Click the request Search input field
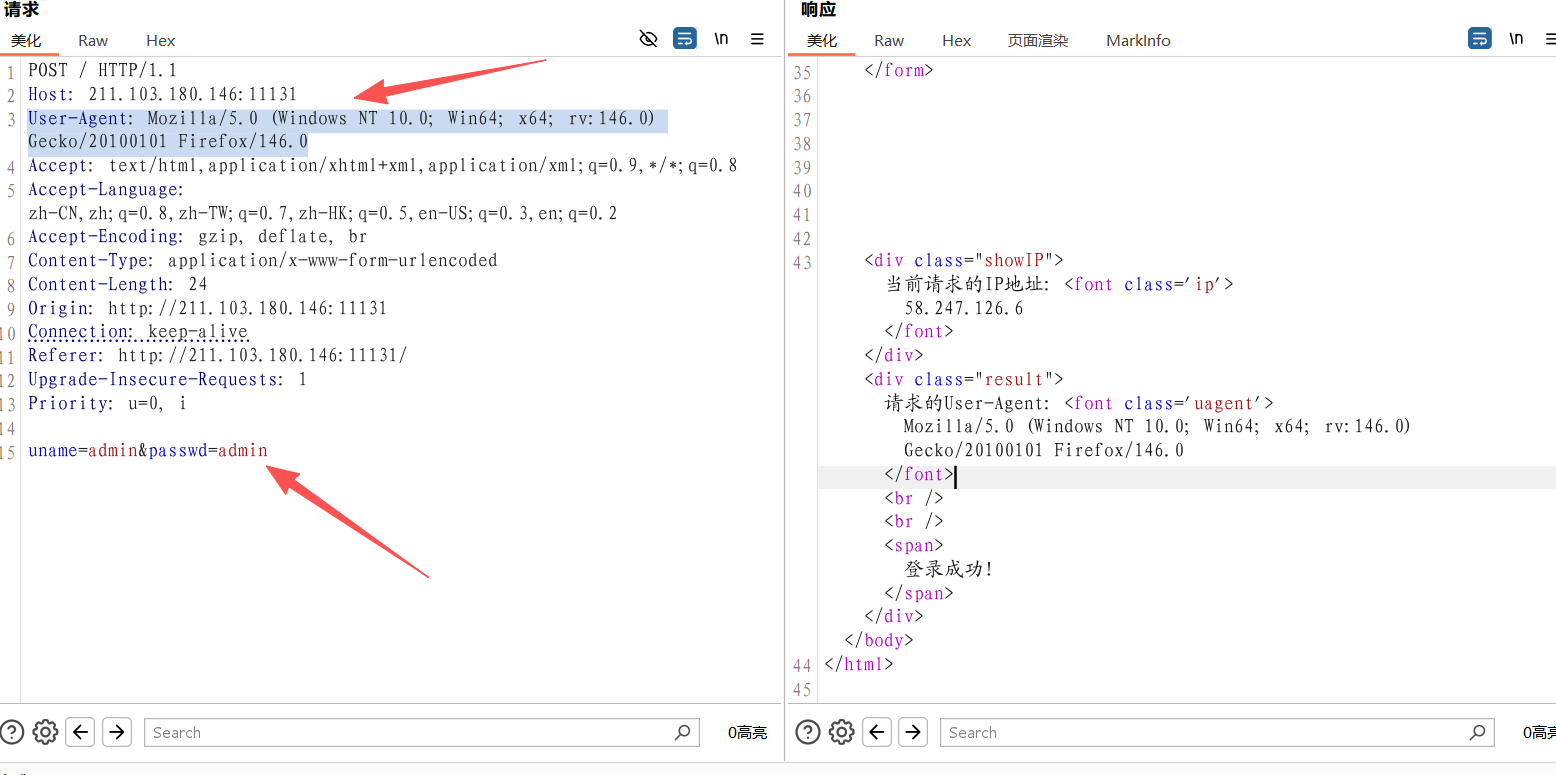 click(x=410, y=732)
